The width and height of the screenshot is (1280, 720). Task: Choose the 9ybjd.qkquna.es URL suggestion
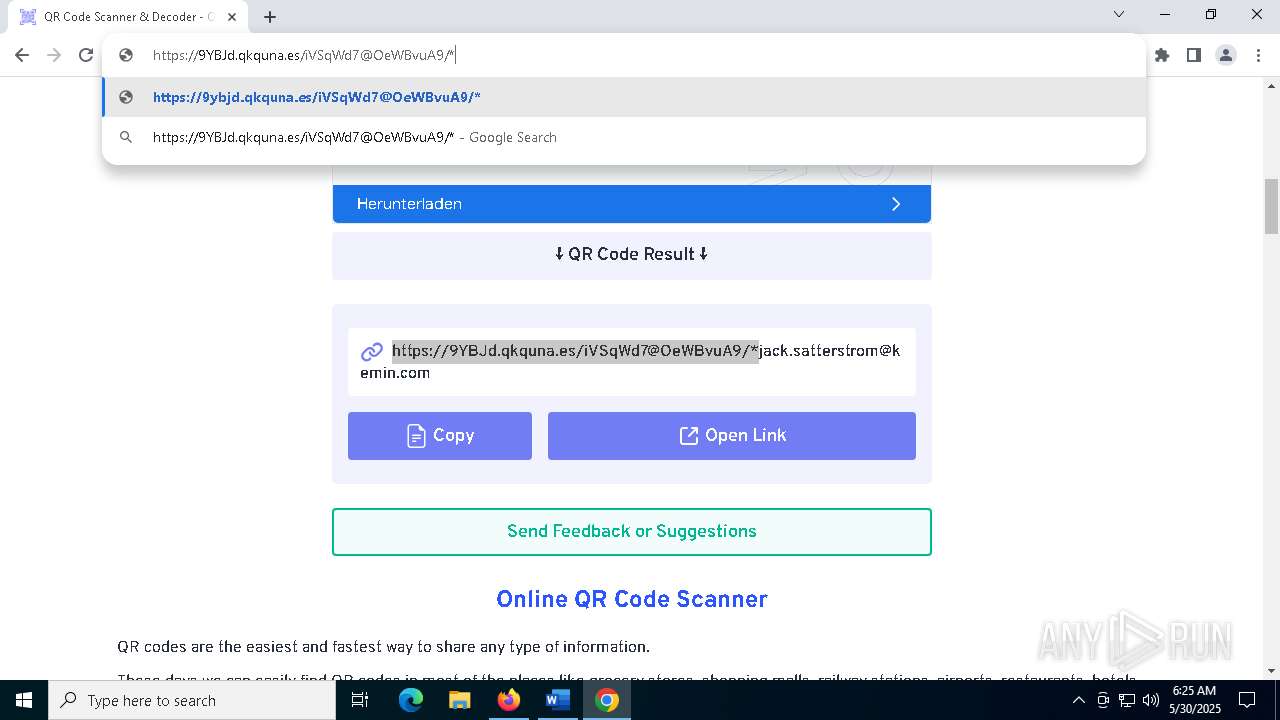624,97
